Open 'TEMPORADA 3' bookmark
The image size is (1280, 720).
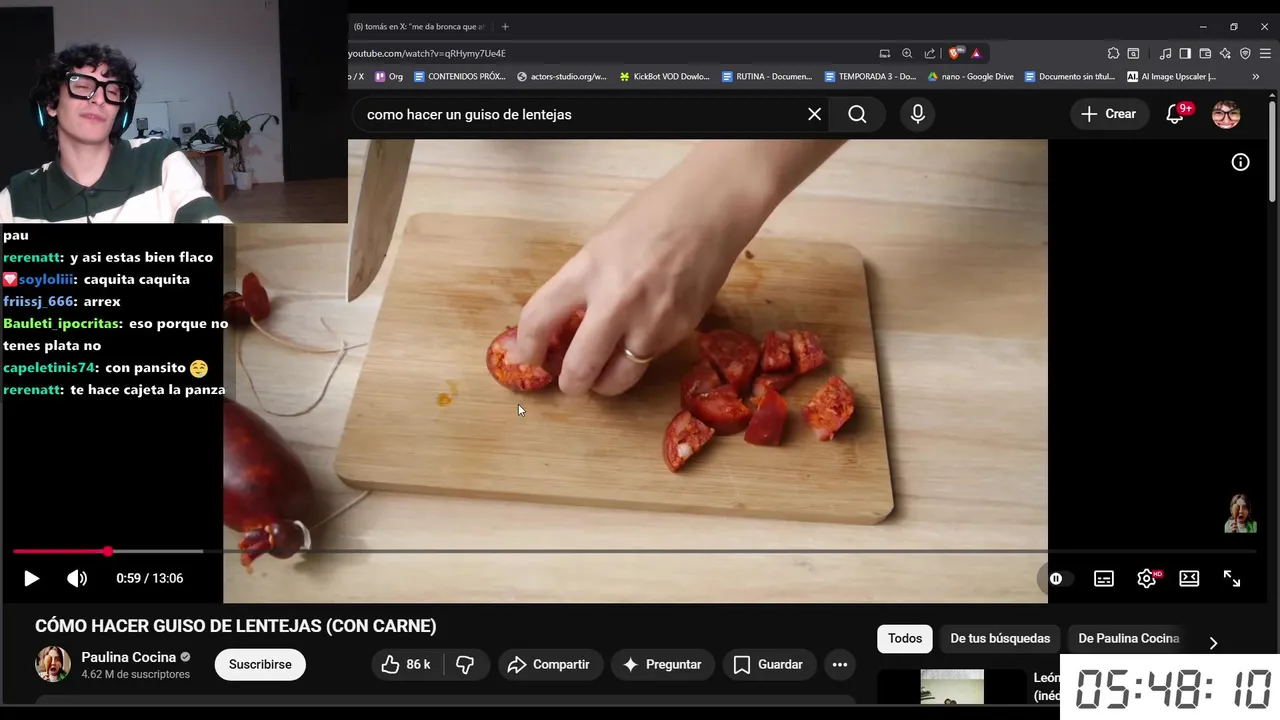pos(870,76)
